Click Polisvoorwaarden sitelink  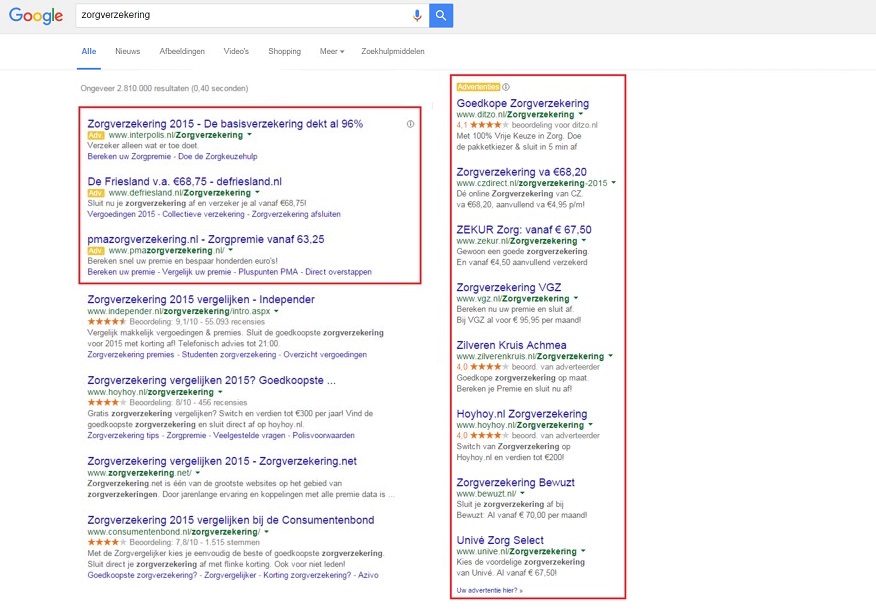coord(323,435)
